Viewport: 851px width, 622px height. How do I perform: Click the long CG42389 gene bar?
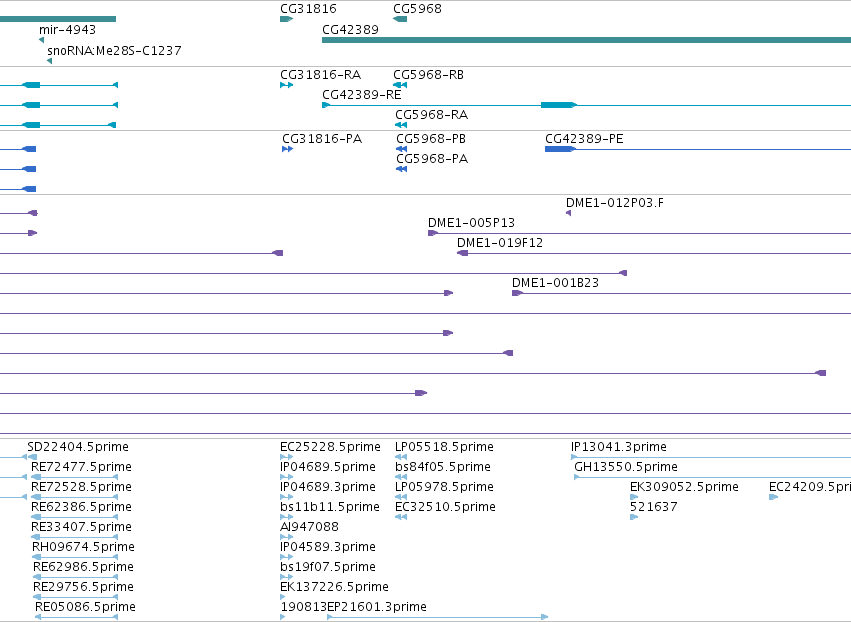tap(586, 40)
